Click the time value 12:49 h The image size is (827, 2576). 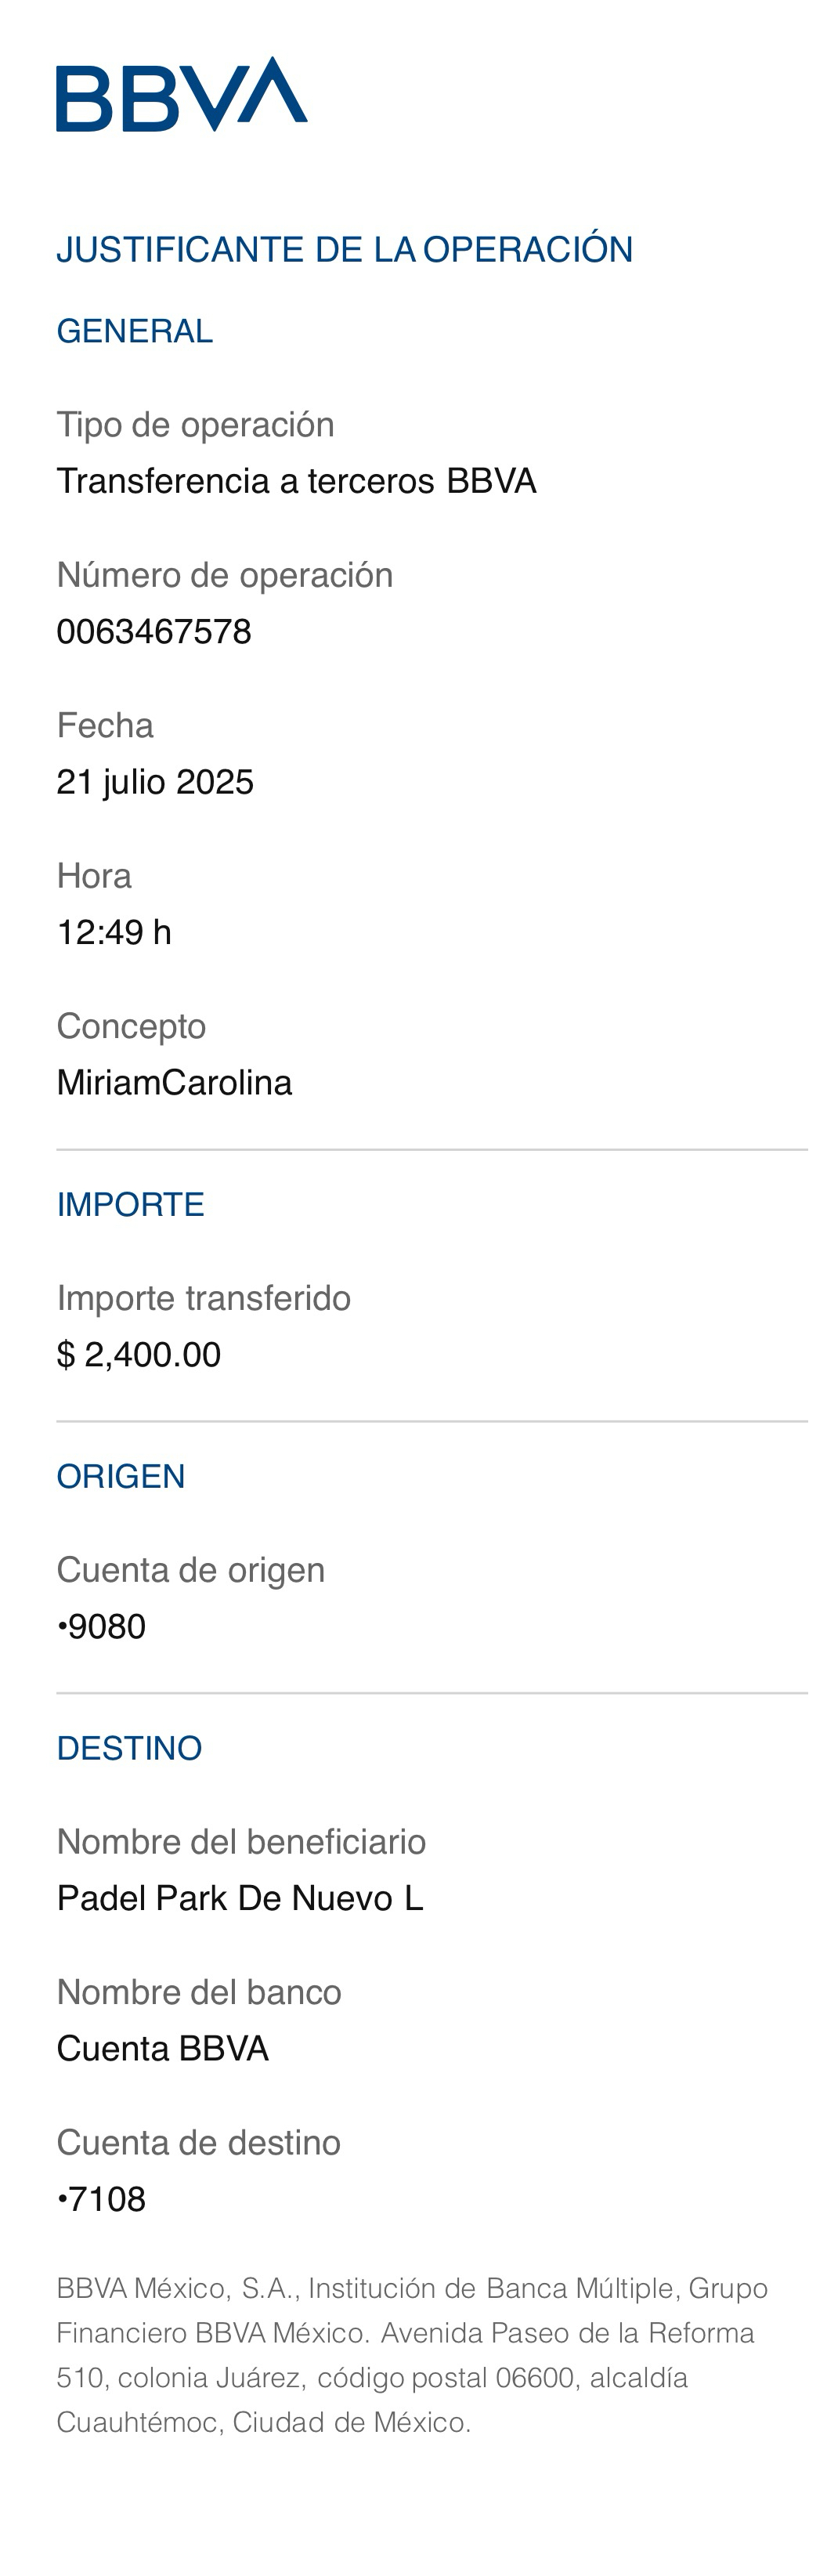click(x=114, y=932)
